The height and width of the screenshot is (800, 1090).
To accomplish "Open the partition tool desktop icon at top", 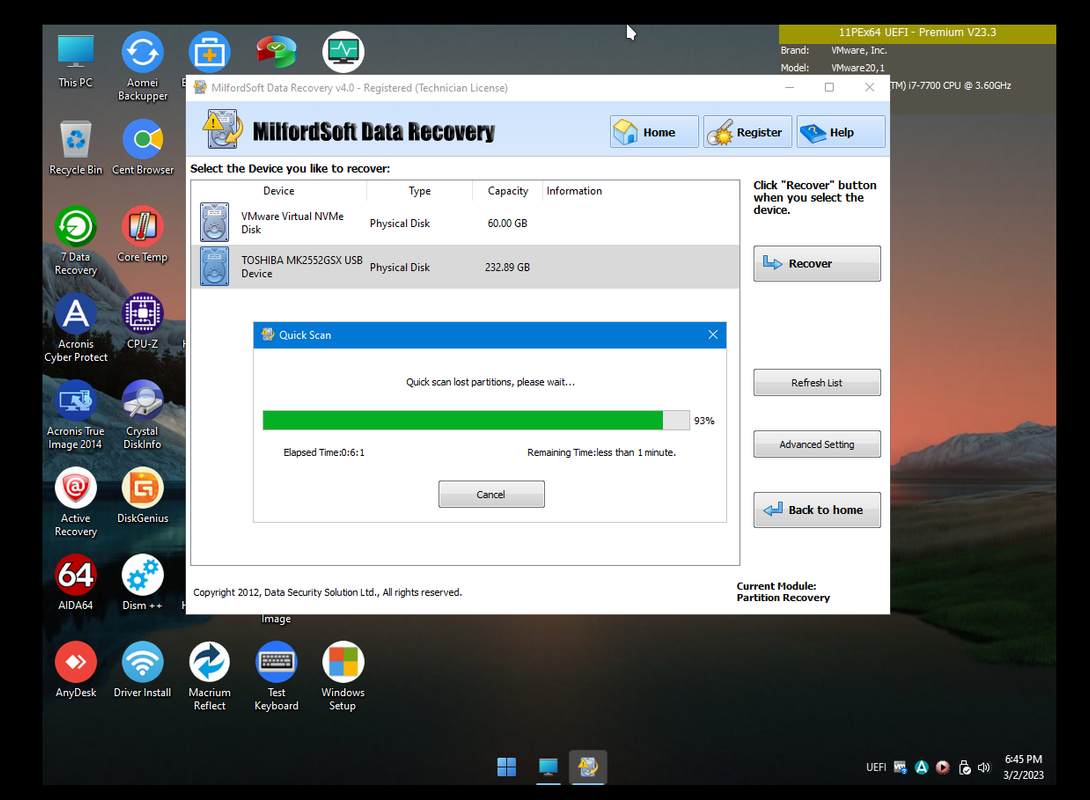I will [x=276, y=52].
